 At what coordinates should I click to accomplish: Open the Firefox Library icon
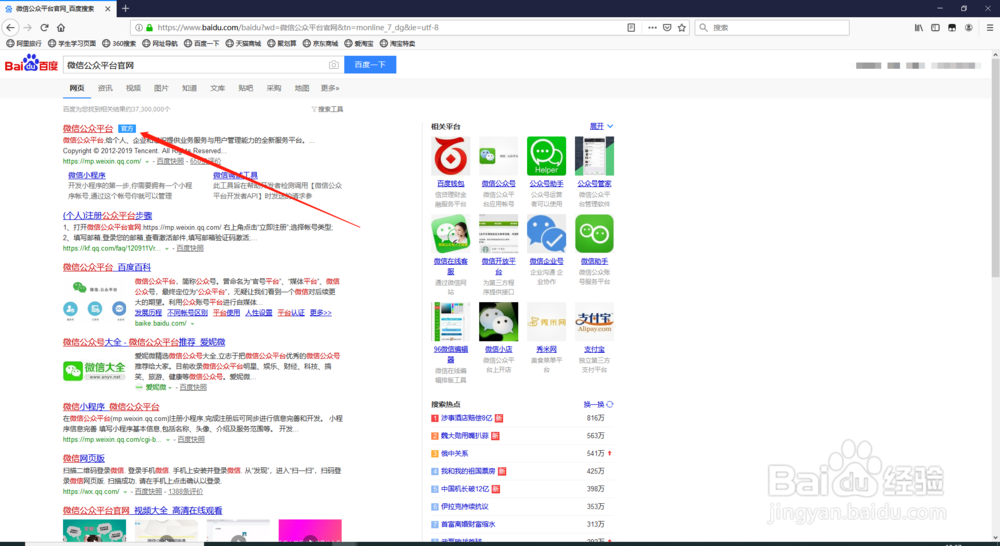point(918,27)
